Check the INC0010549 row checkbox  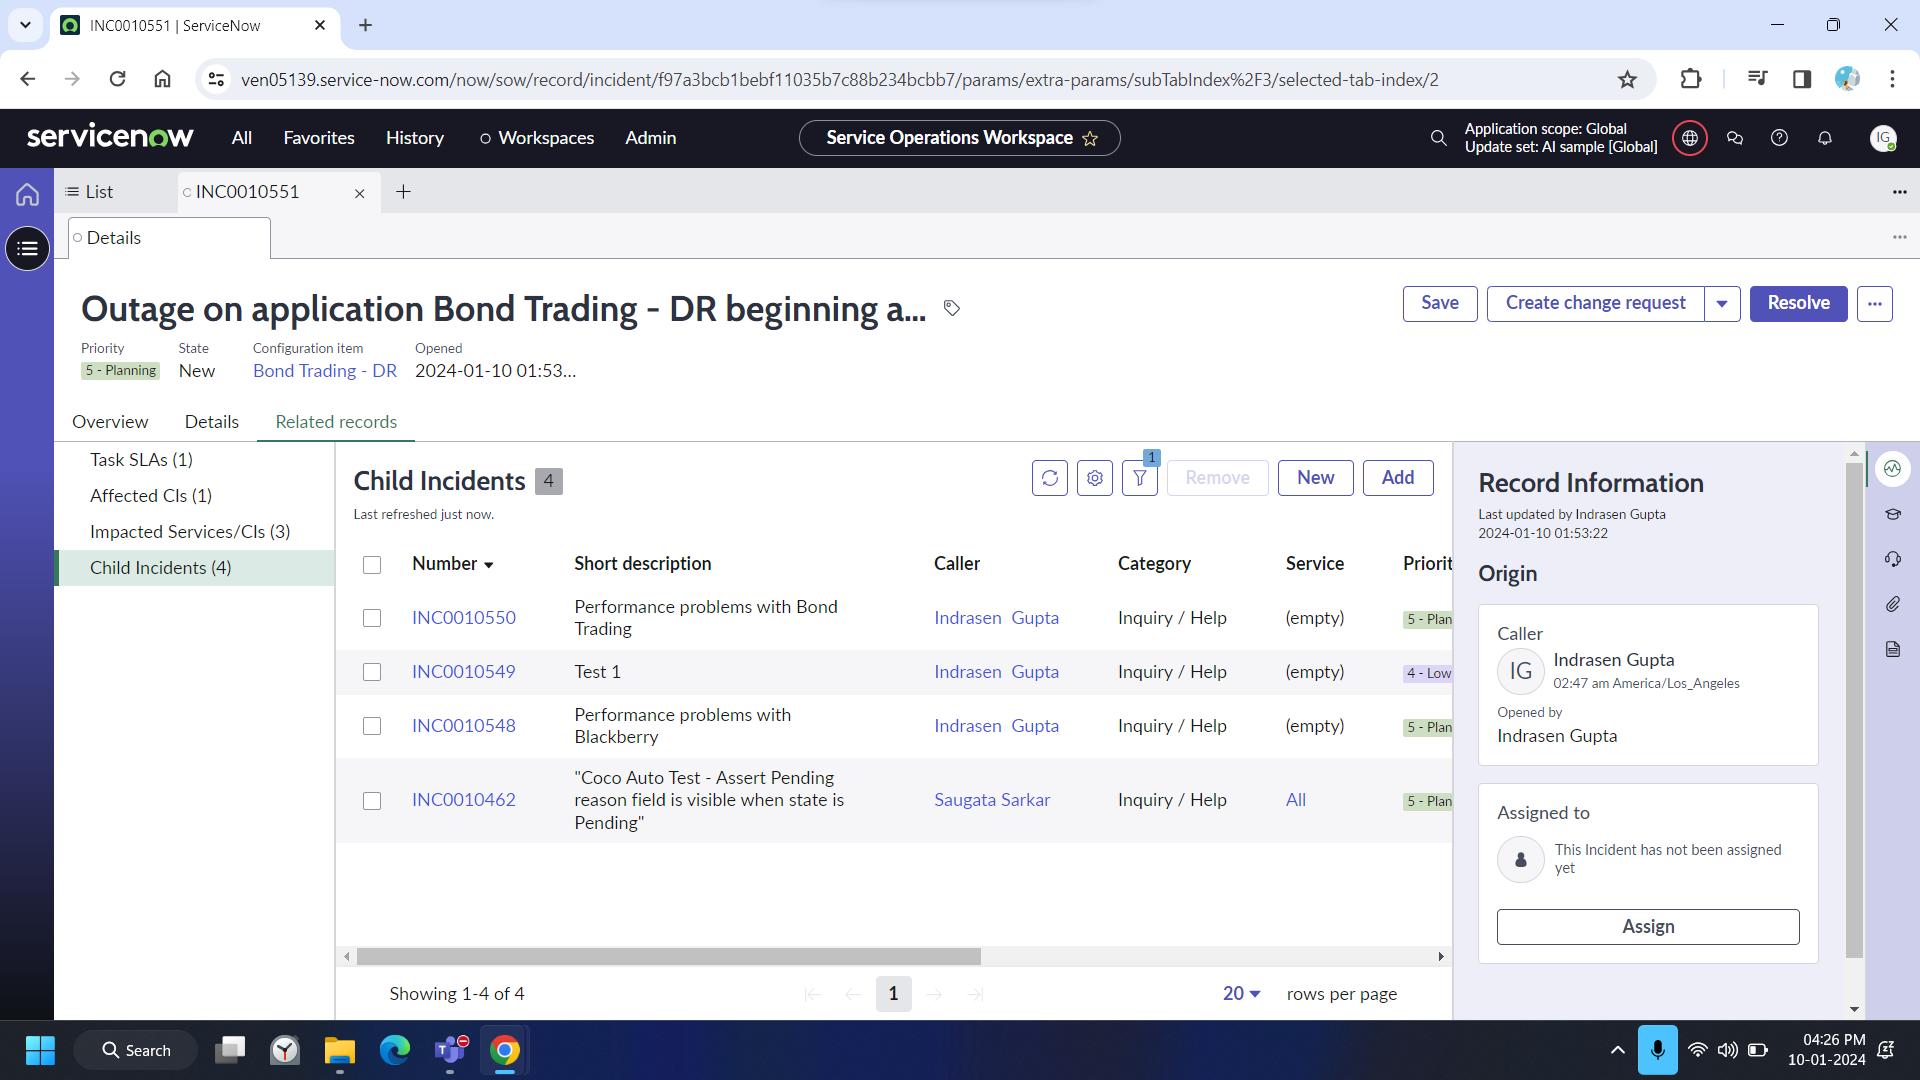(372, 672)
